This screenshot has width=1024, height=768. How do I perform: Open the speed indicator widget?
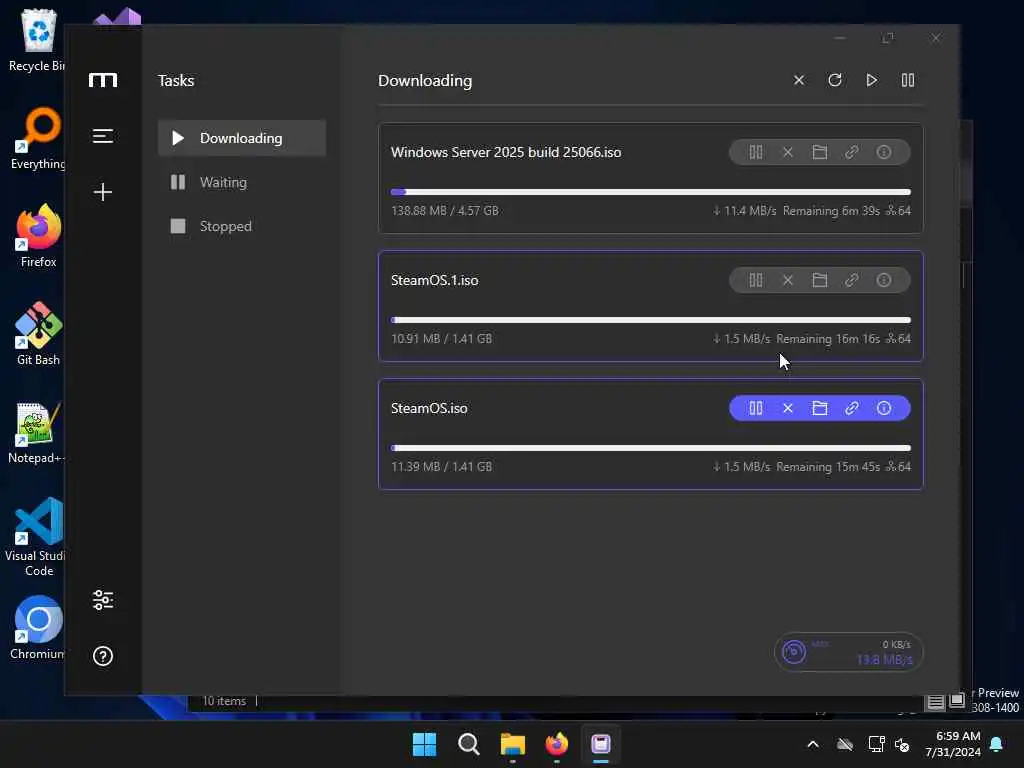848,652
